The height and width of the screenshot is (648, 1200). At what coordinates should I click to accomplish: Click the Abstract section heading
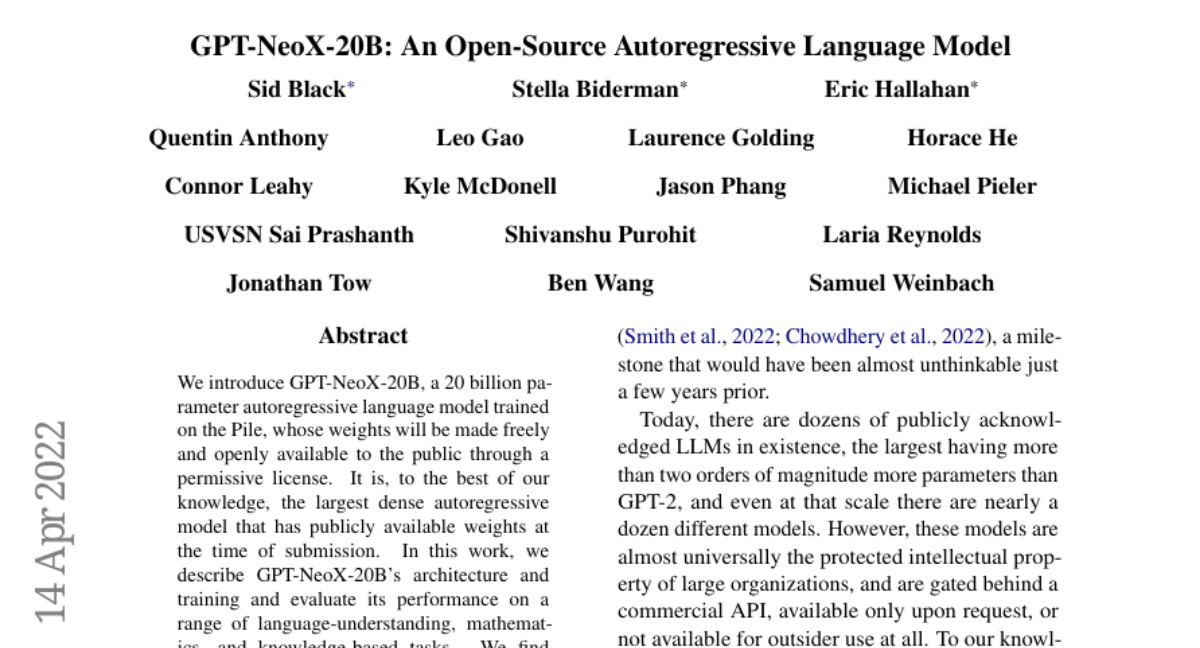pyautogui.click(x=363, y=336)
